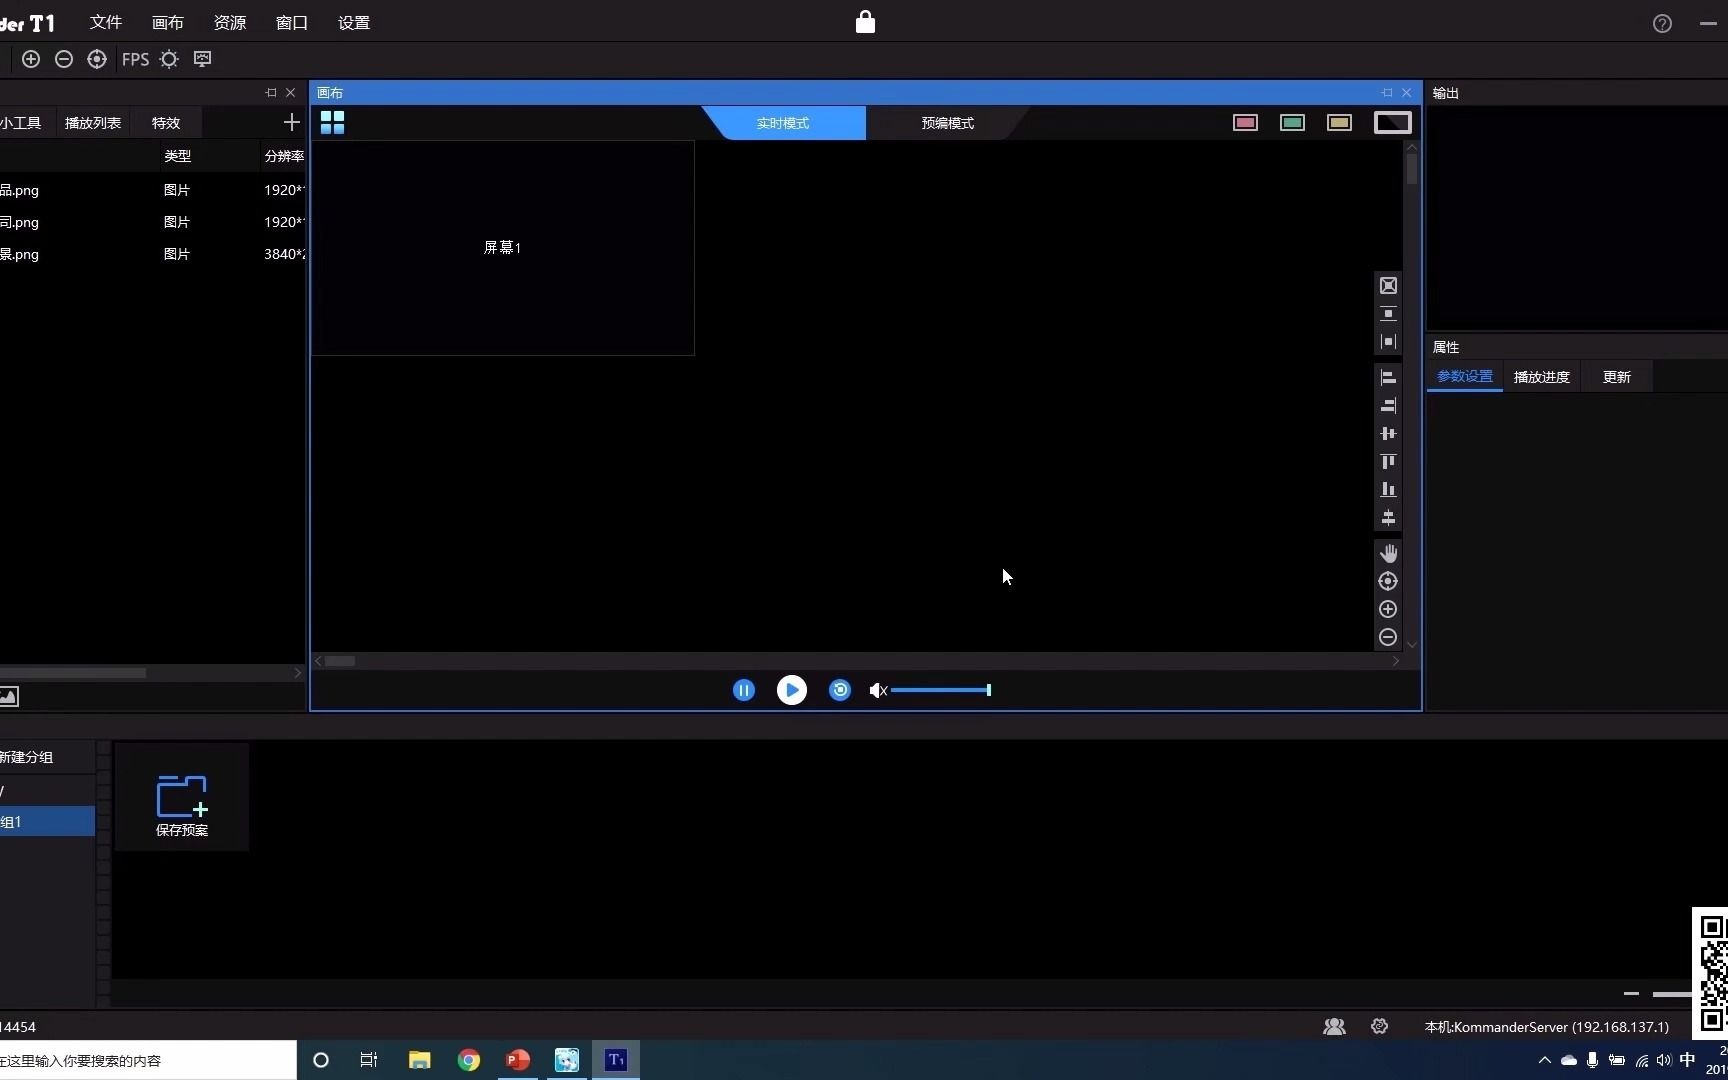Click the align right icon
Image resolution: width=1728 pixels, height=1080 pixels.
point(1388,406)
